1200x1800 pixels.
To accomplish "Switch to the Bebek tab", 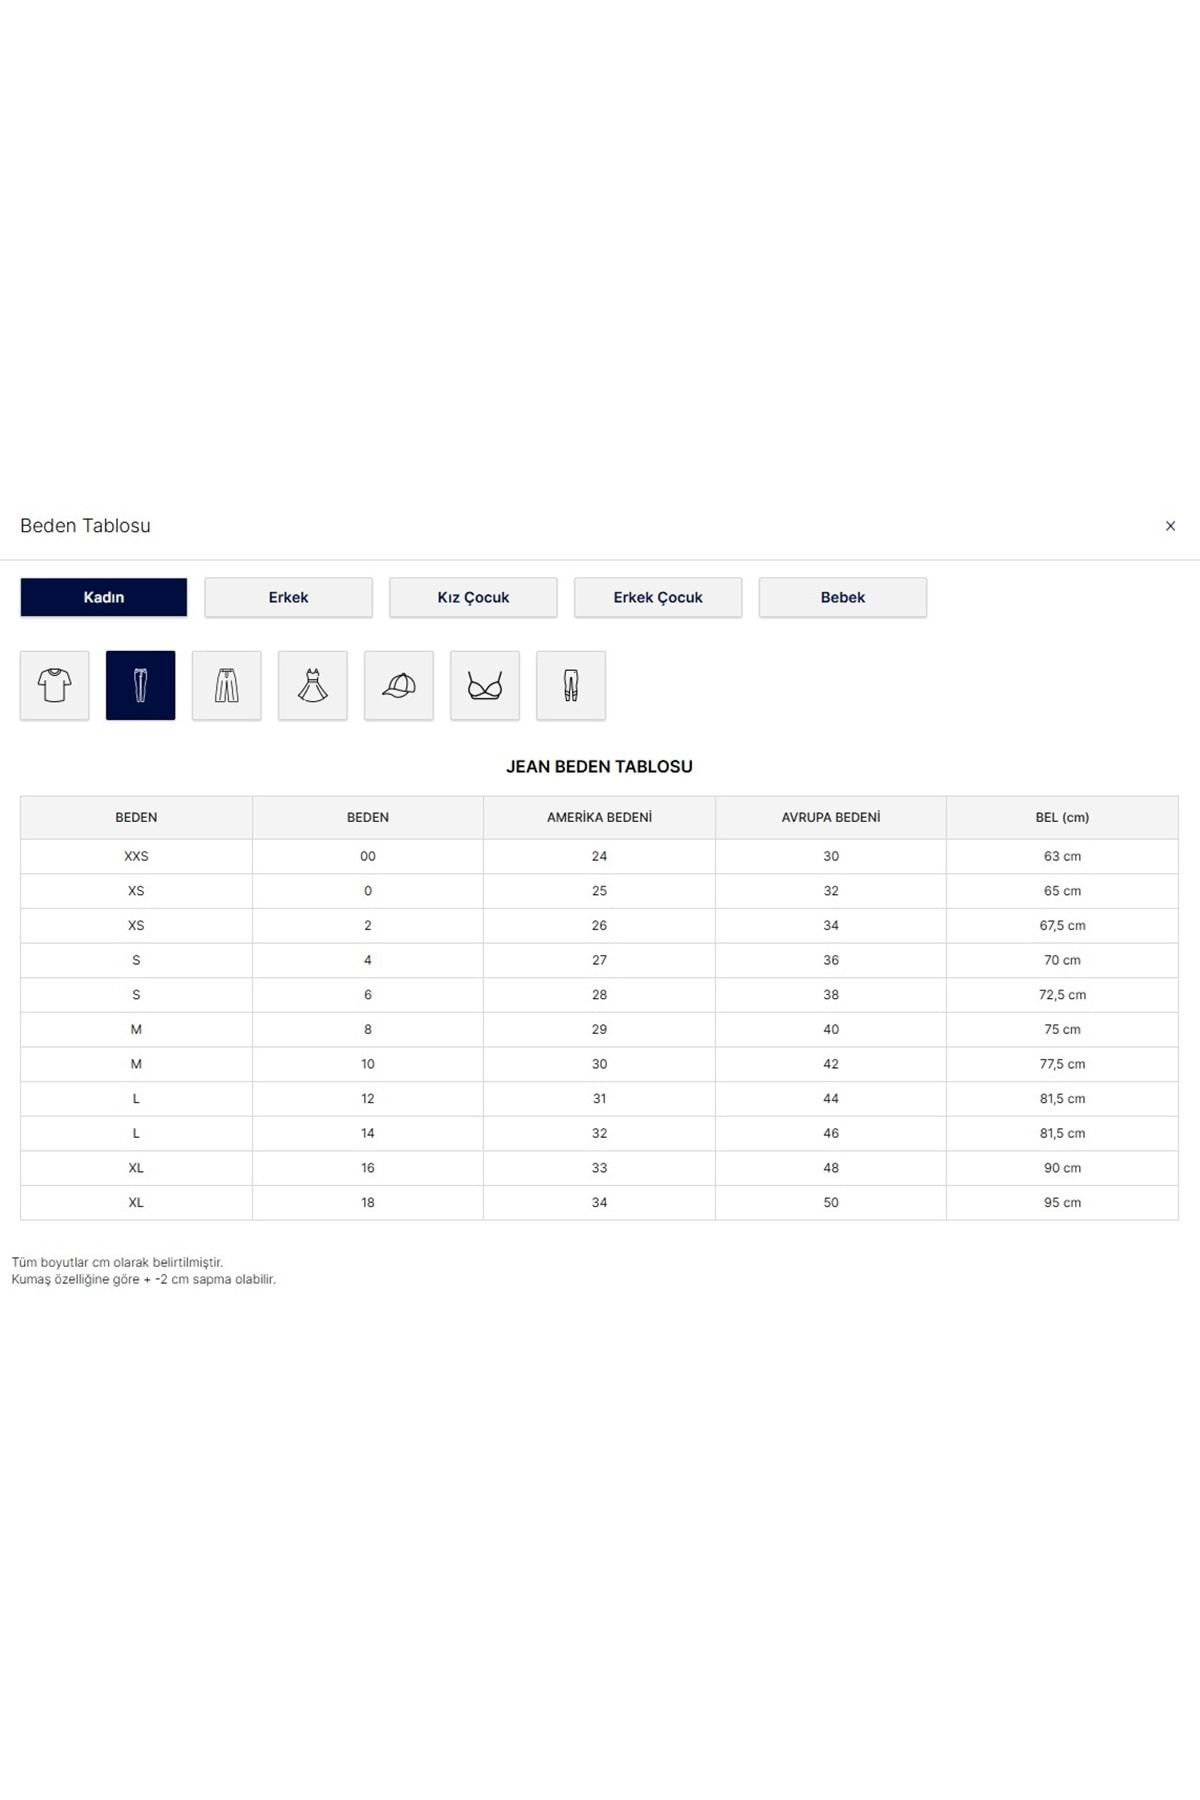I will (843, 597).
